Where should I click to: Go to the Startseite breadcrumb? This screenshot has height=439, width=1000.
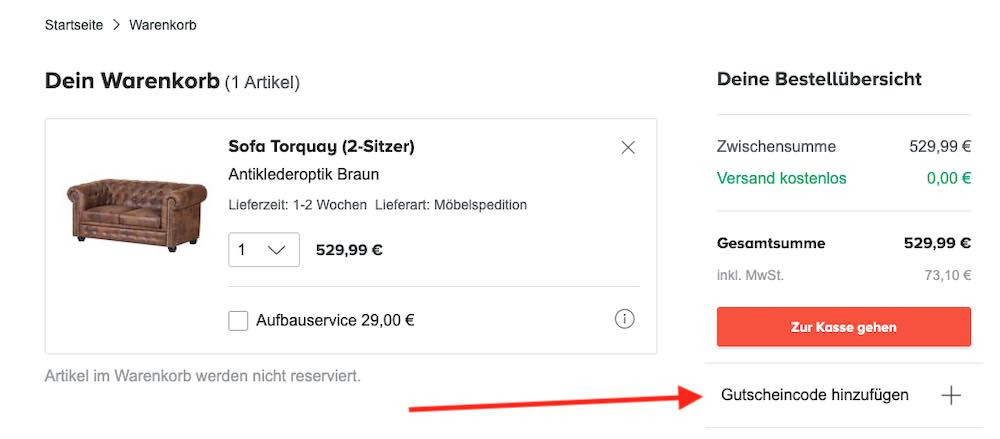coord(74,25)
